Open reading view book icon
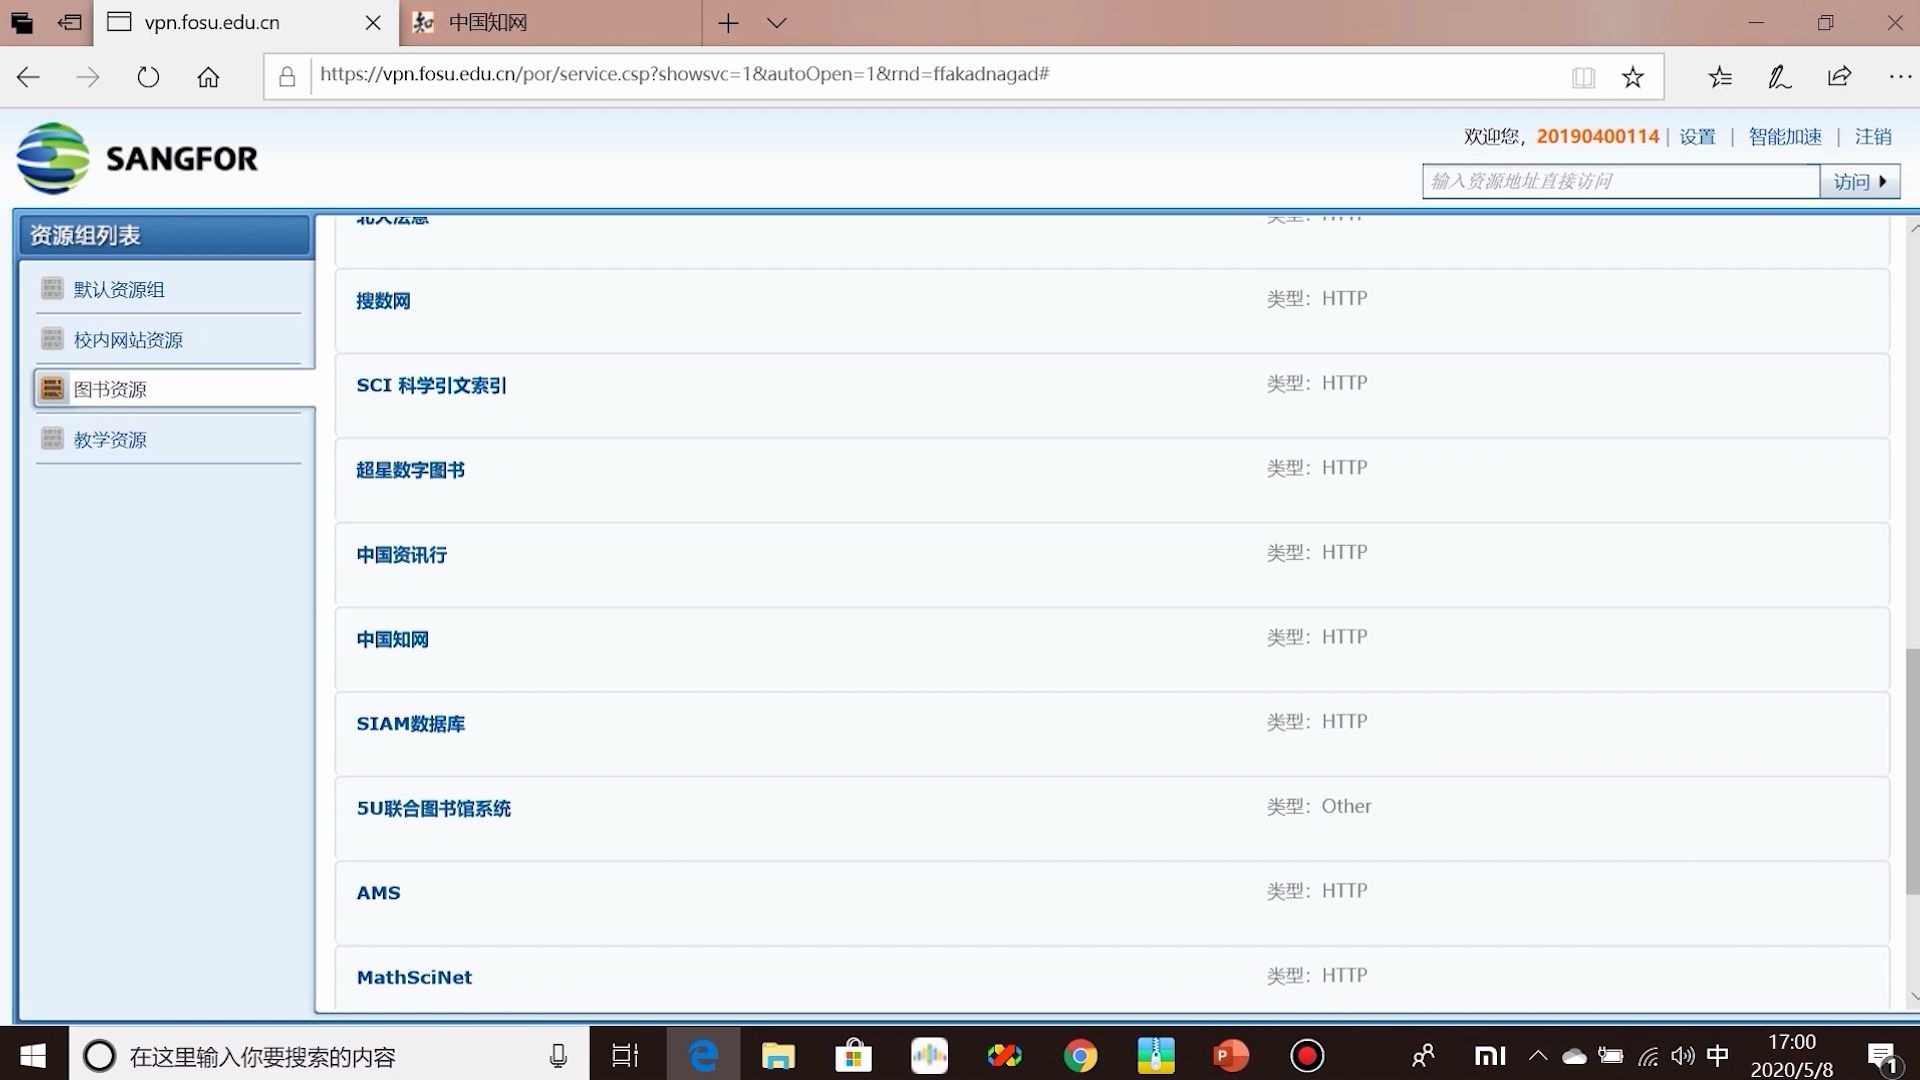The width and height of the screenshot is (1920, 1080). pyautogui.click(x=1583, y=77)
